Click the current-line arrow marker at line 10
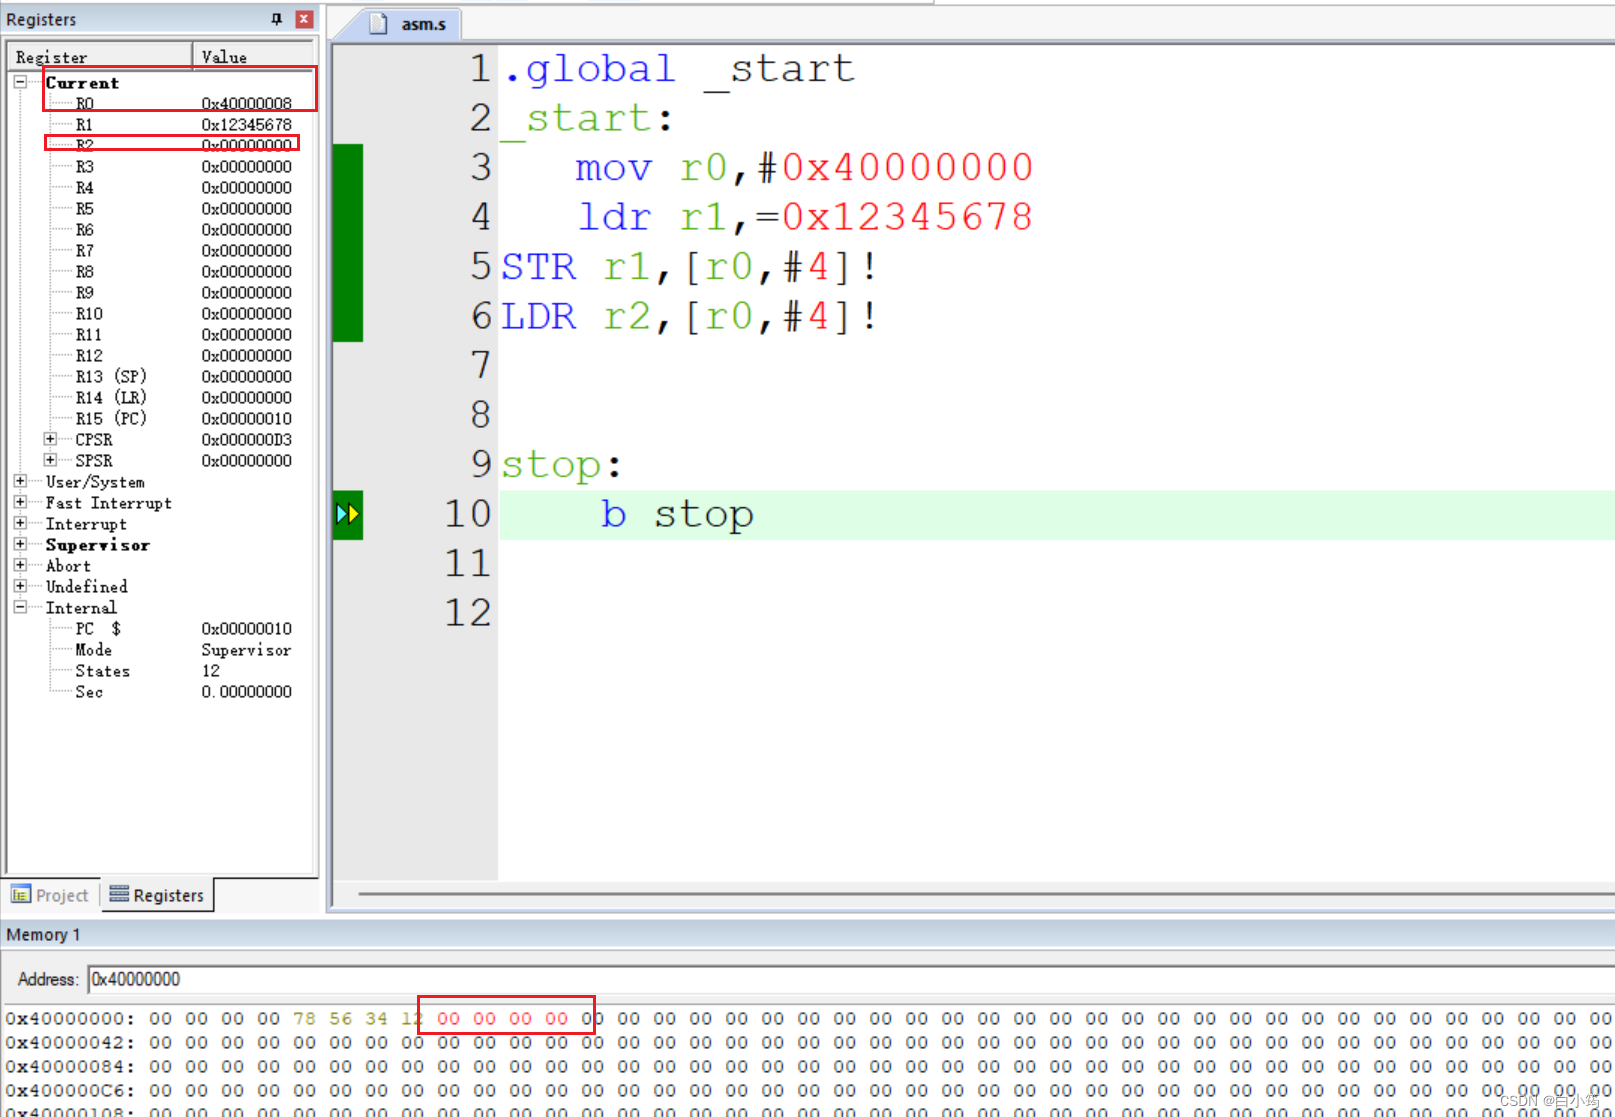This screenshot has width=1615, height=1117. [x=347, y=514]
